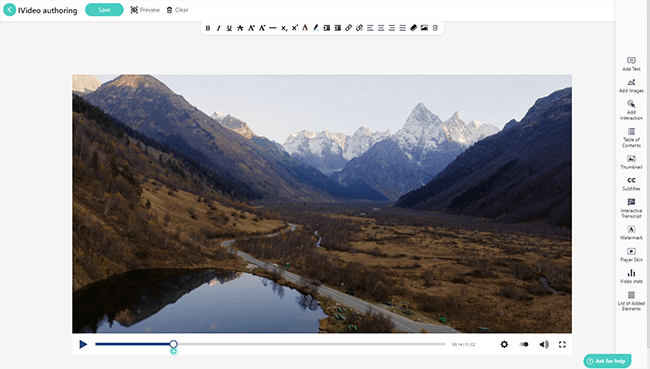The width and height of the screenshot is (650, 369).
Task: Open Add Text tool
Action: click(631, 64)
